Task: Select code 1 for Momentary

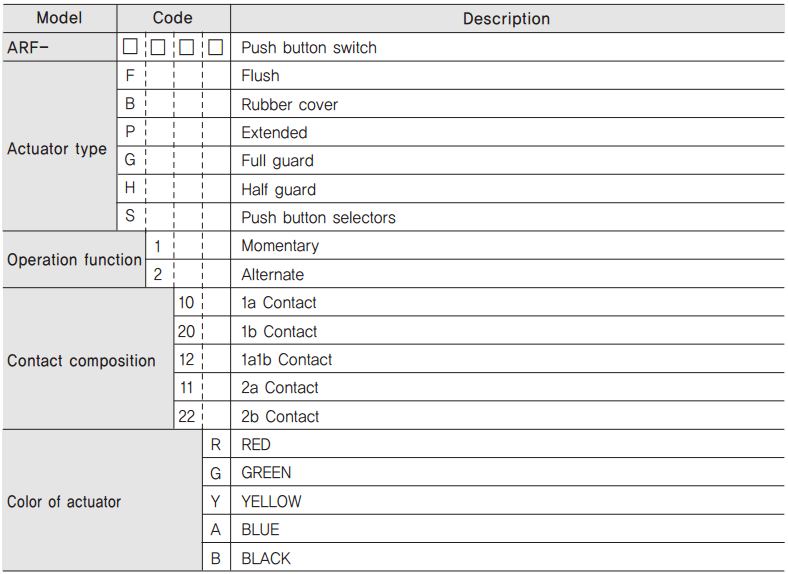Action: tap(158, 246)
